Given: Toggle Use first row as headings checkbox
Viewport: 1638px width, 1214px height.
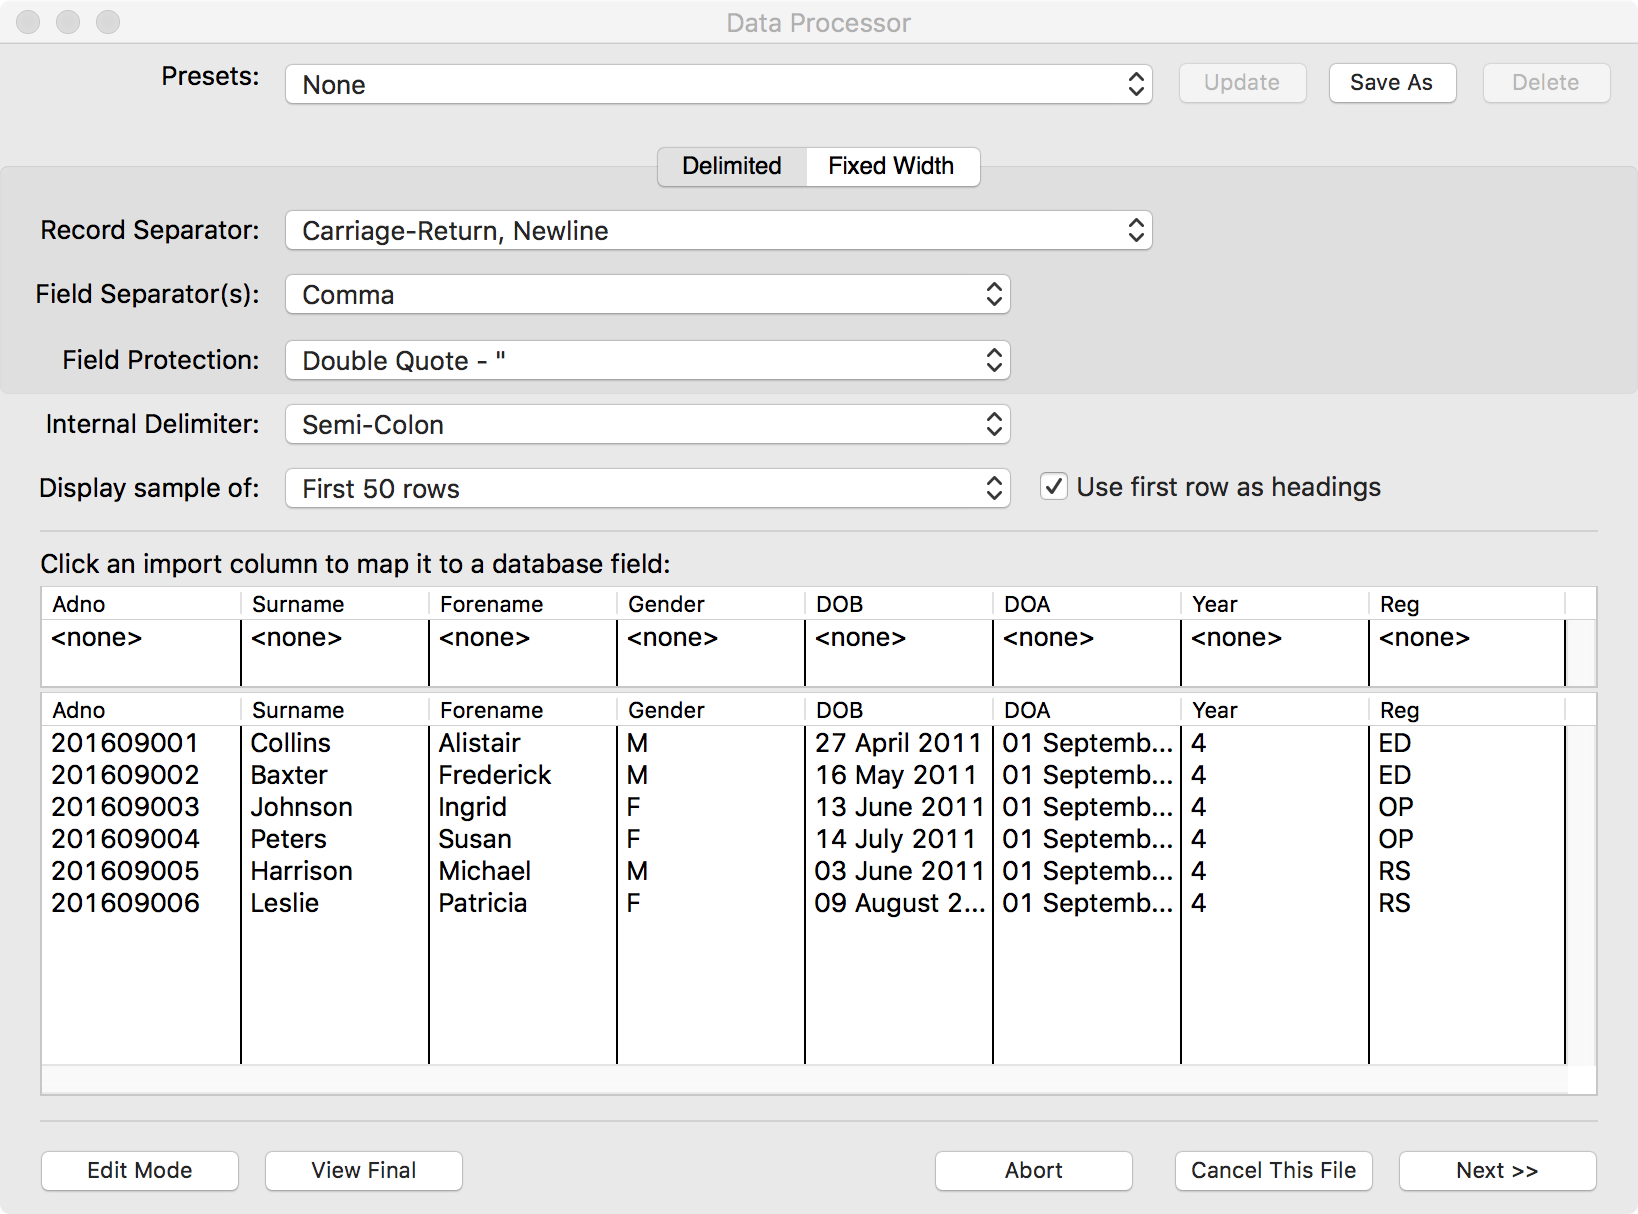Looking at the screenshot, I should [1053, 487].
